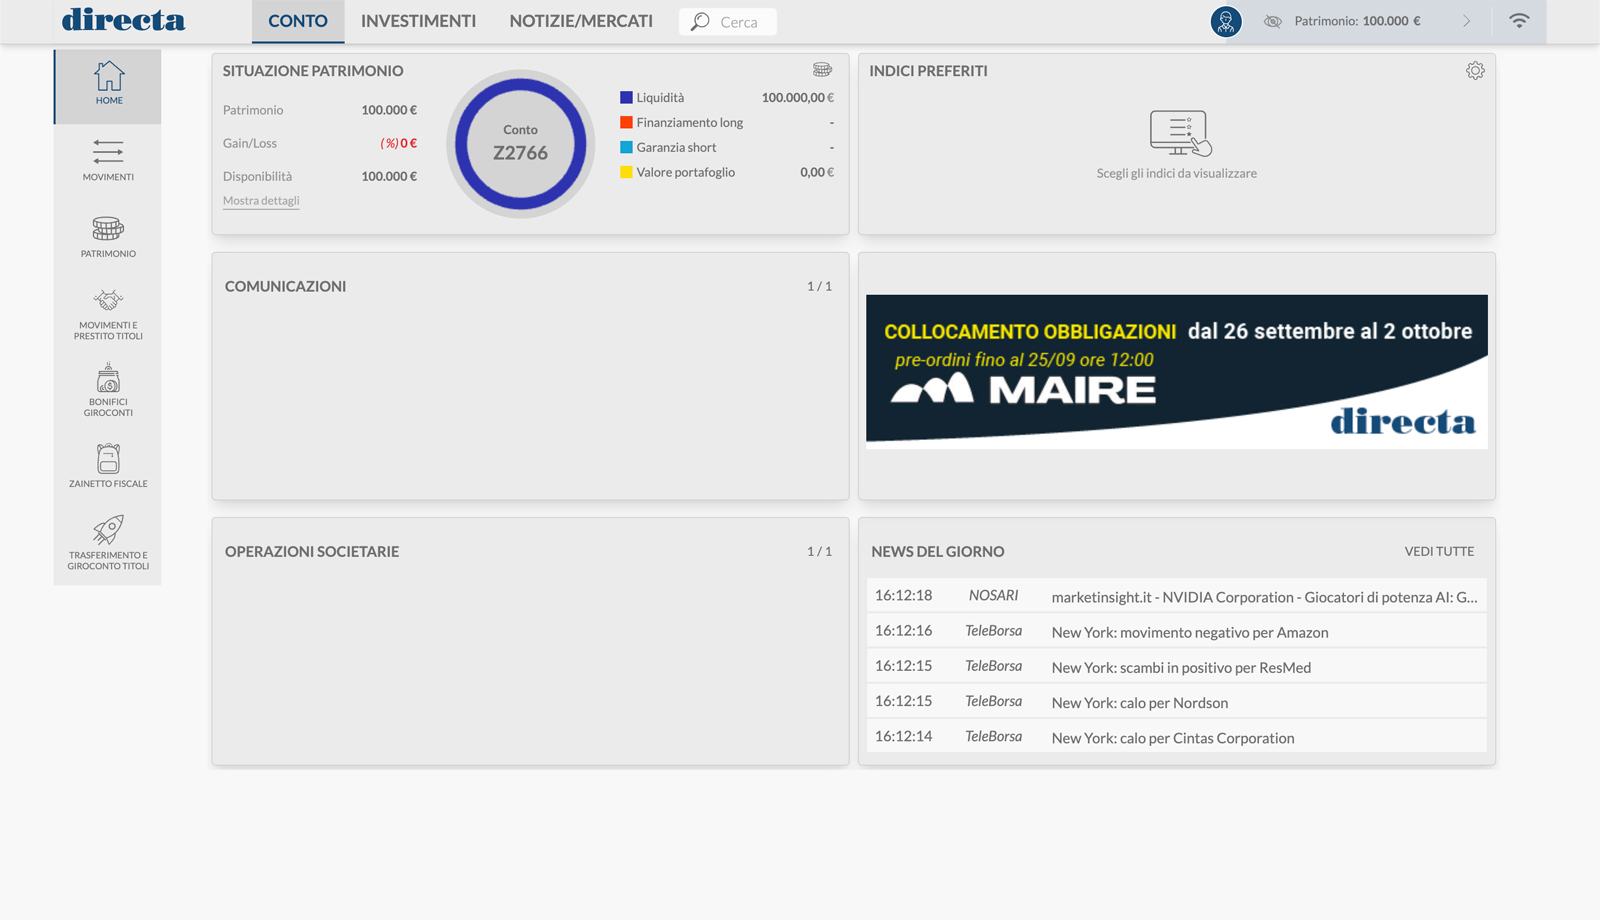The width and height of the screenshot is (1600, 920).
Task: Open the Patrimonio coins icon in sidebar
Action: pos(108,229)
